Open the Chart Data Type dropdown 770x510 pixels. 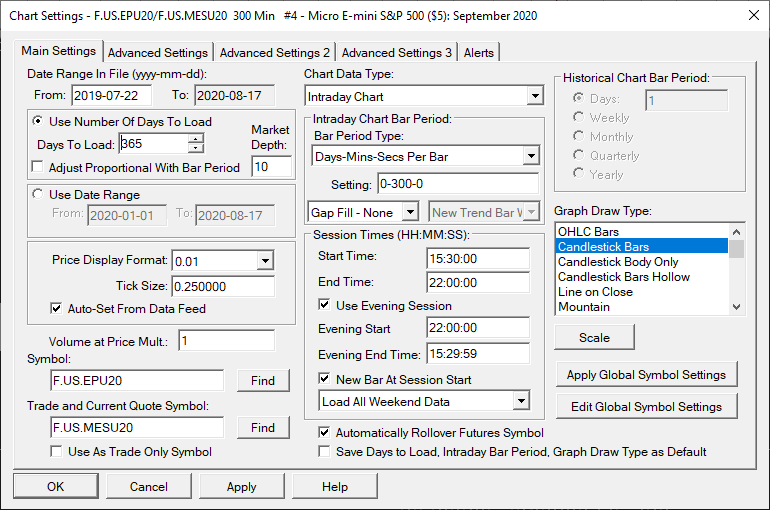[x=535, y=96]
